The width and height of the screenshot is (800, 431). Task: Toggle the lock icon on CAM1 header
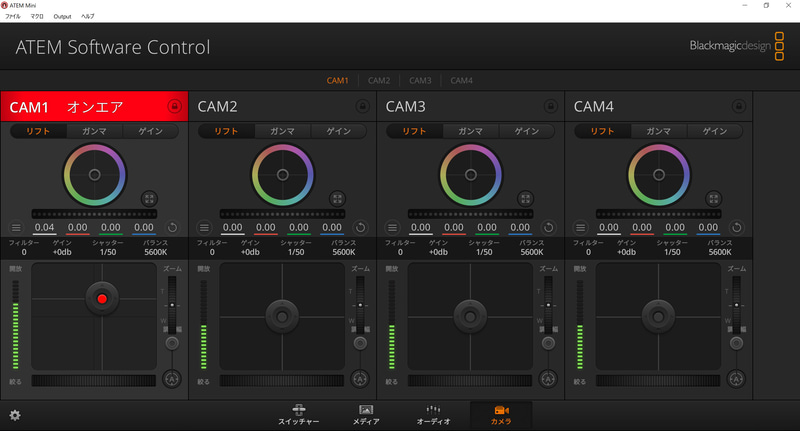[174, 107]
